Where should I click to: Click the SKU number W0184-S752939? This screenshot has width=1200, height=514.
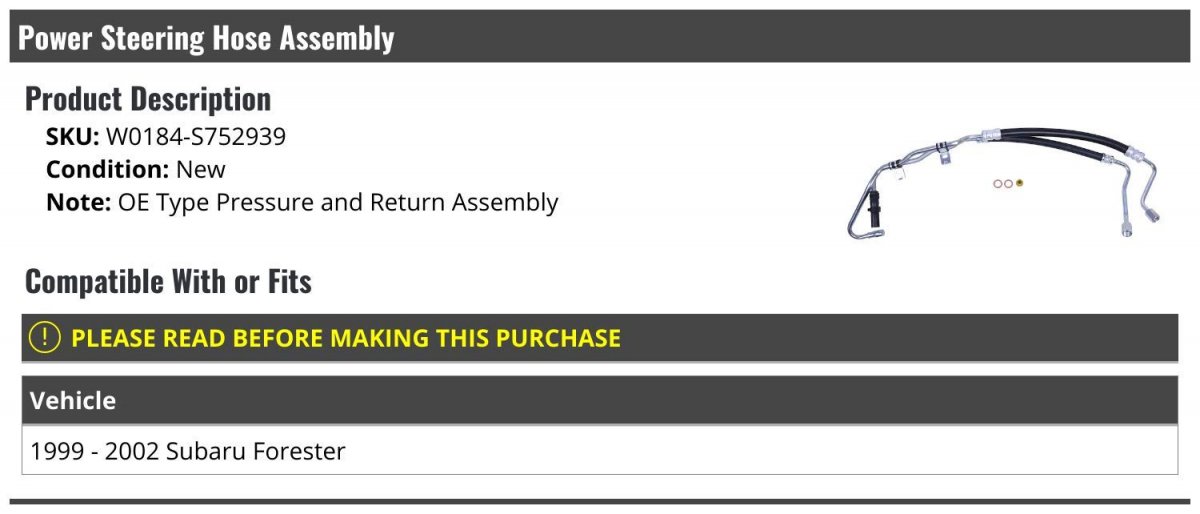(196, 137)
